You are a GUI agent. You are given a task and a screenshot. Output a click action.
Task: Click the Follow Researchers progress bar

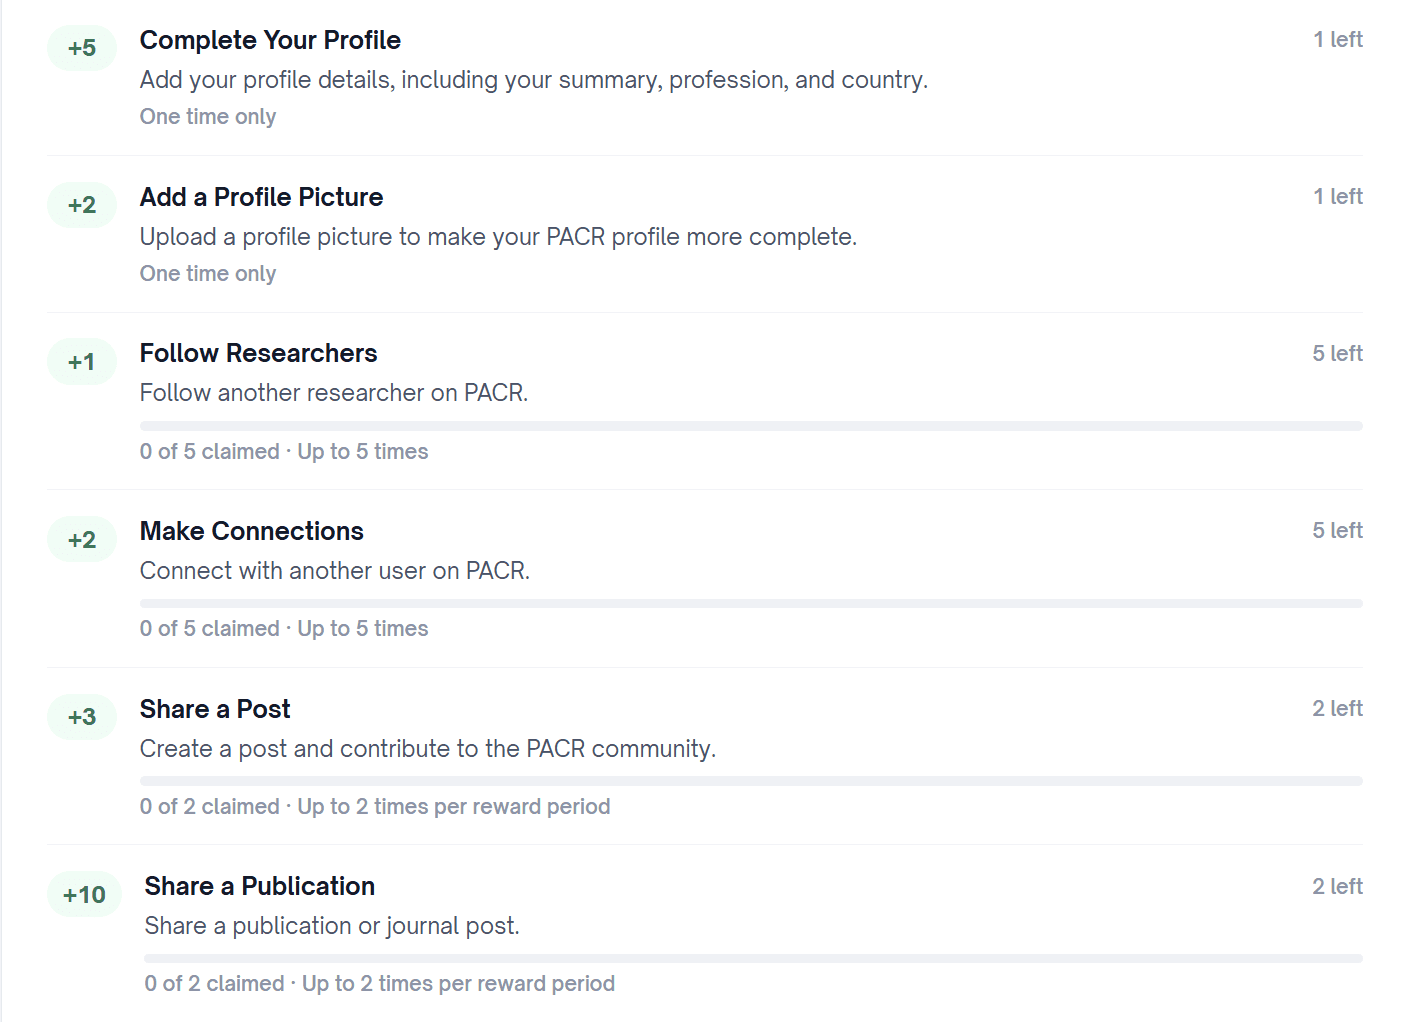tap(751, 426)
